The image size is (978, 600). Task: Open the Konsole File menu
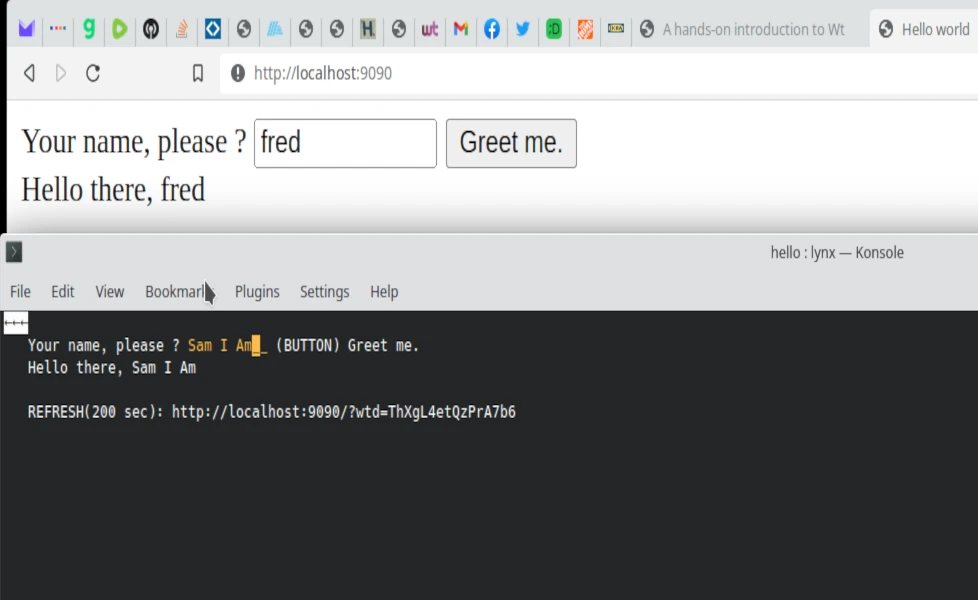20,292
